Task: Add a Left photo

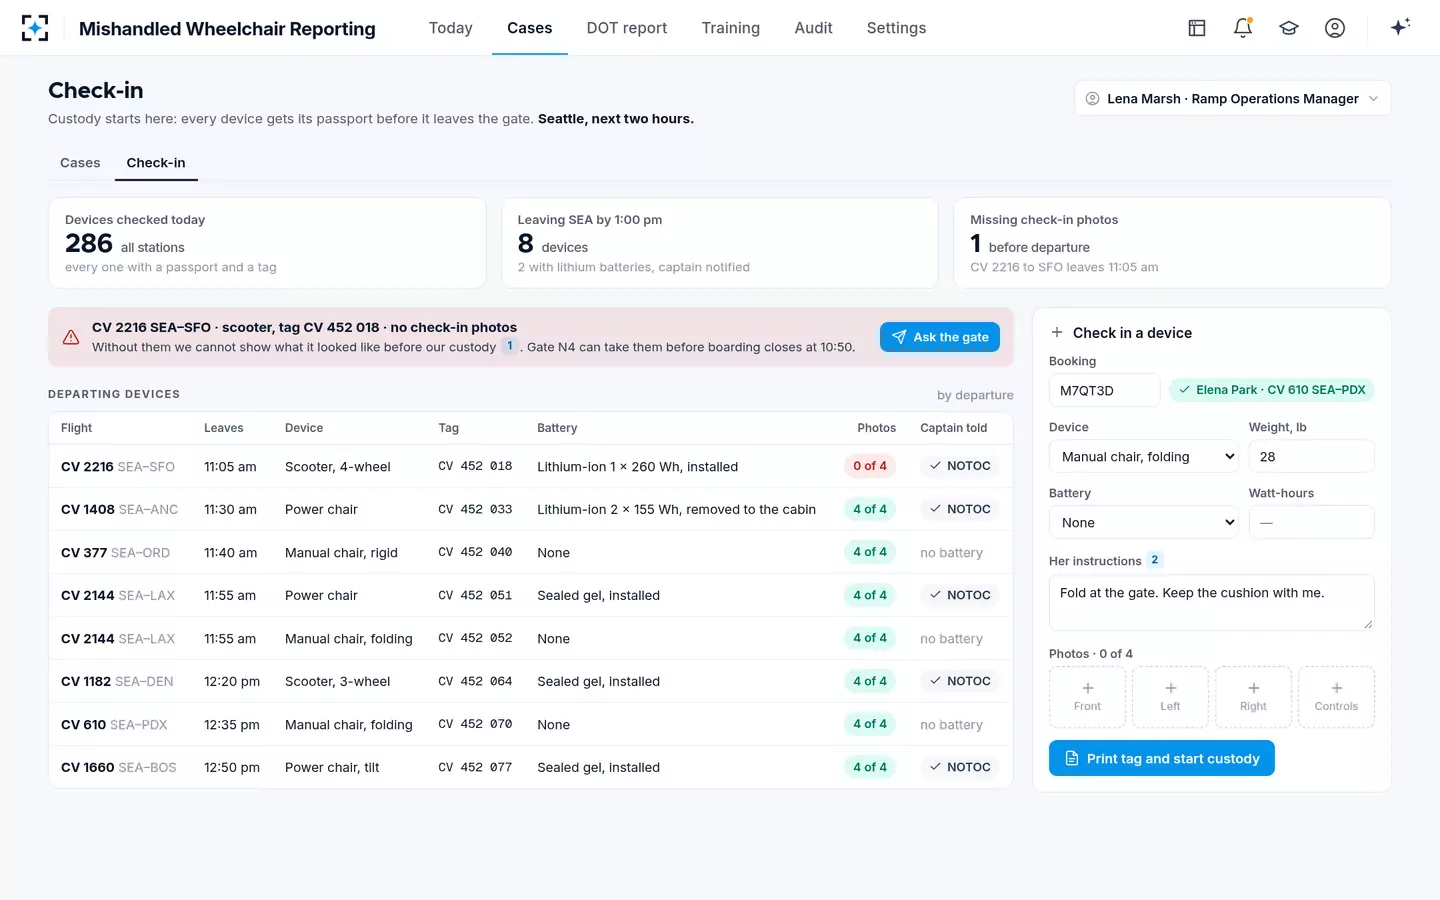Action: pos(1170,697)
